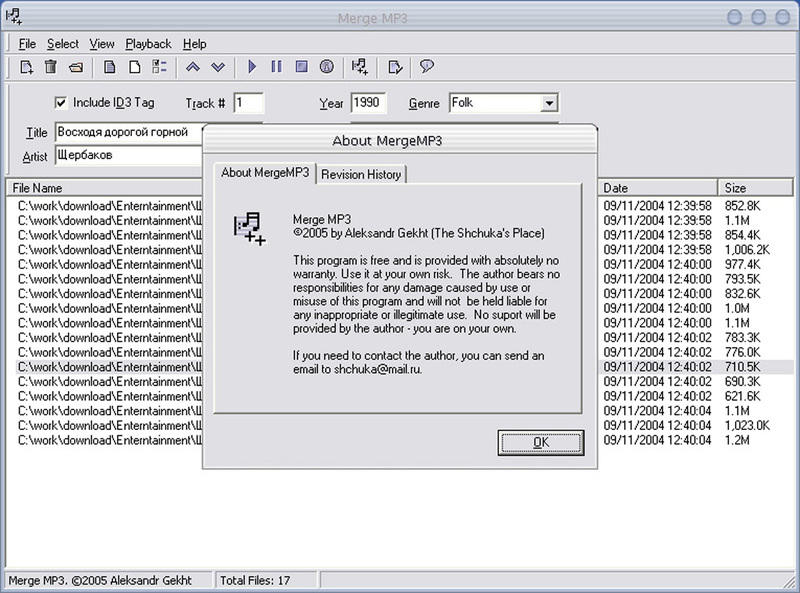Screen dimensions: 800x593
Task: Open the Playback menu
Action: [x=148, y=44]
